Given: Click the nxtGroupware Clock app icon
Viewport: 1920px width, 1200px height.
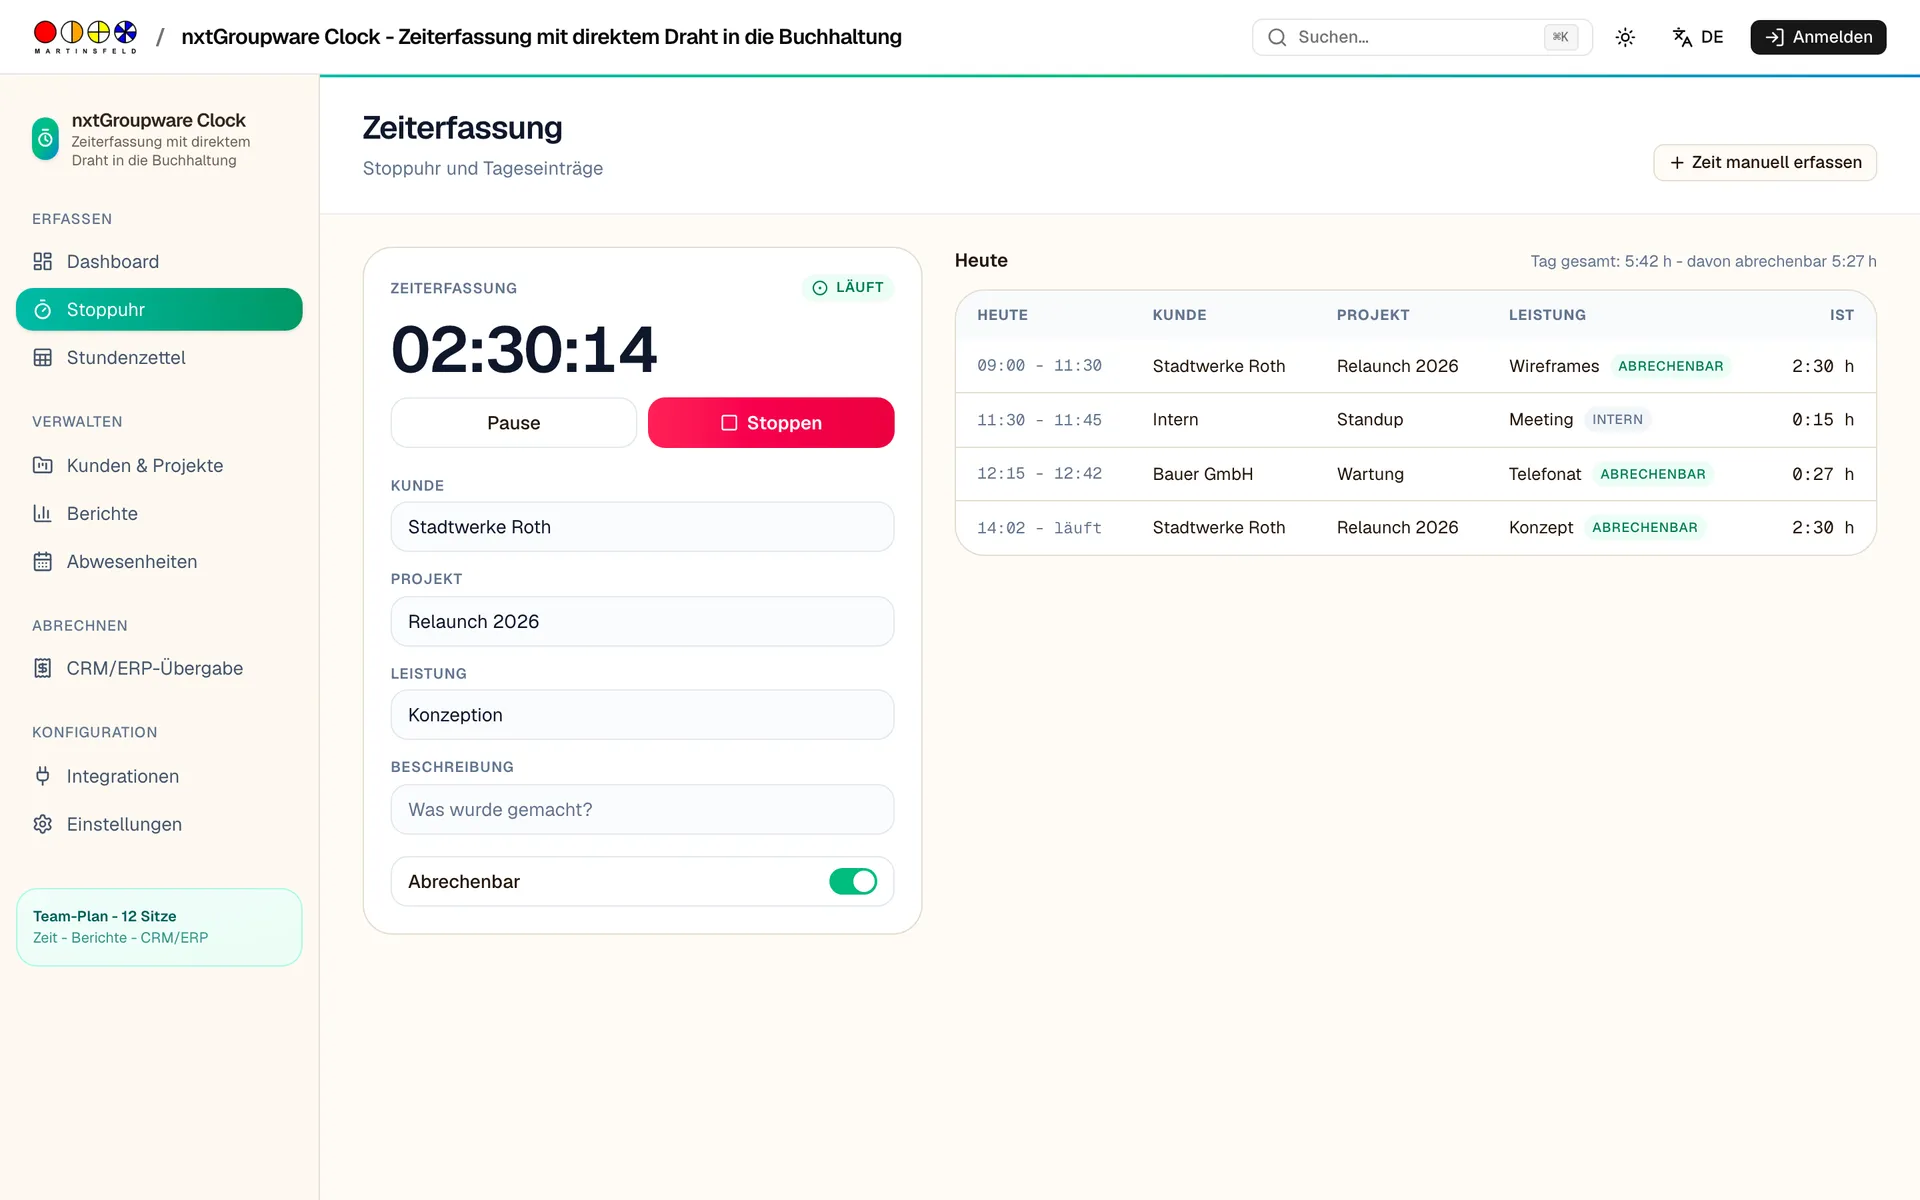Looking at the screenshot, I should 45,139.
